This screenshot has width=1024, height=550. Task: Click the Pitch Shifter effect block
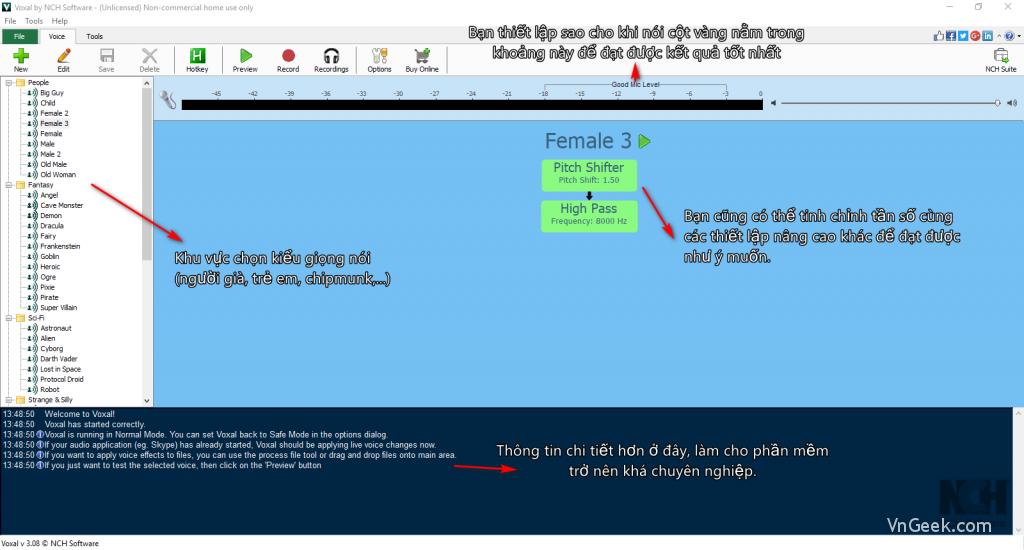589,174
